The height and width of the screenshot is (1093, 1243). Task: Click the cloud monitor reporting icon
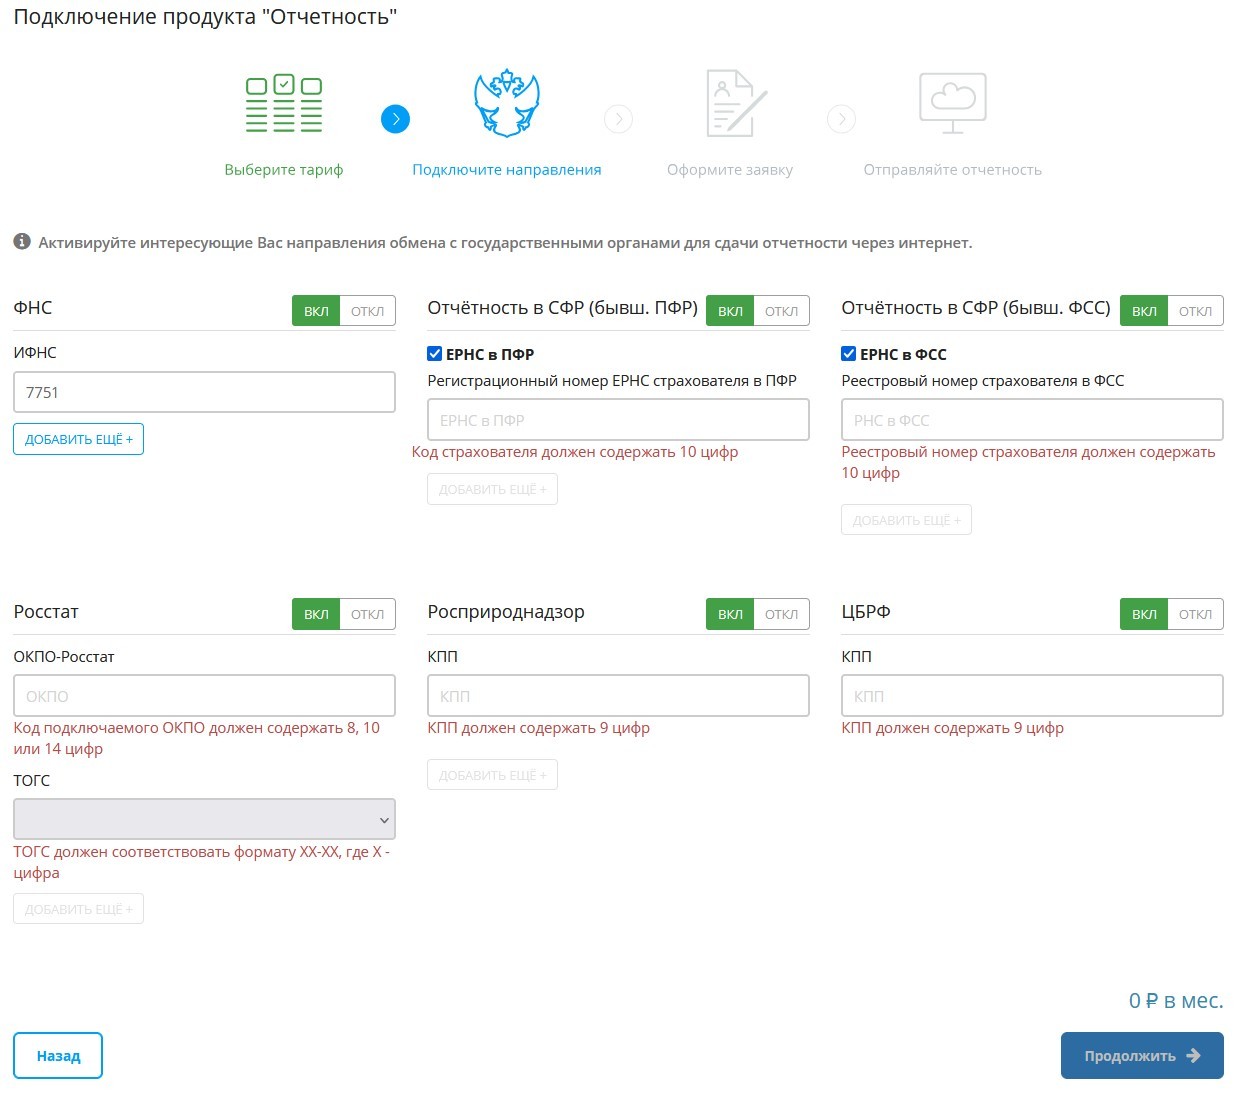(952, 102)
